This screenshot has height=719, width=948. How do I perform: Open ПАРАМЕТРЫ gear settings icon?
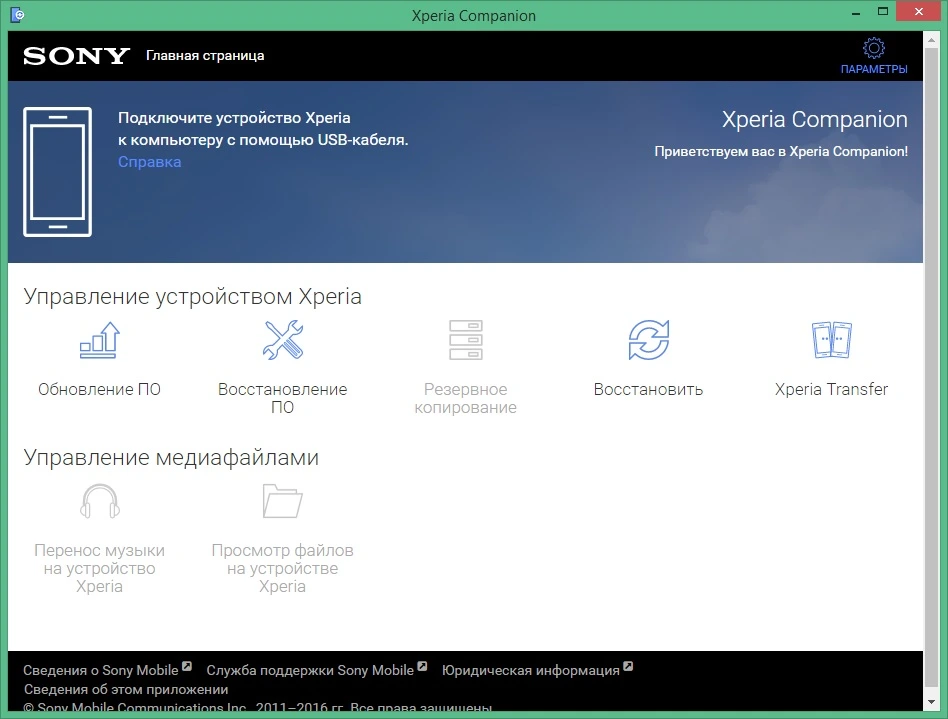tap(874, 48)
